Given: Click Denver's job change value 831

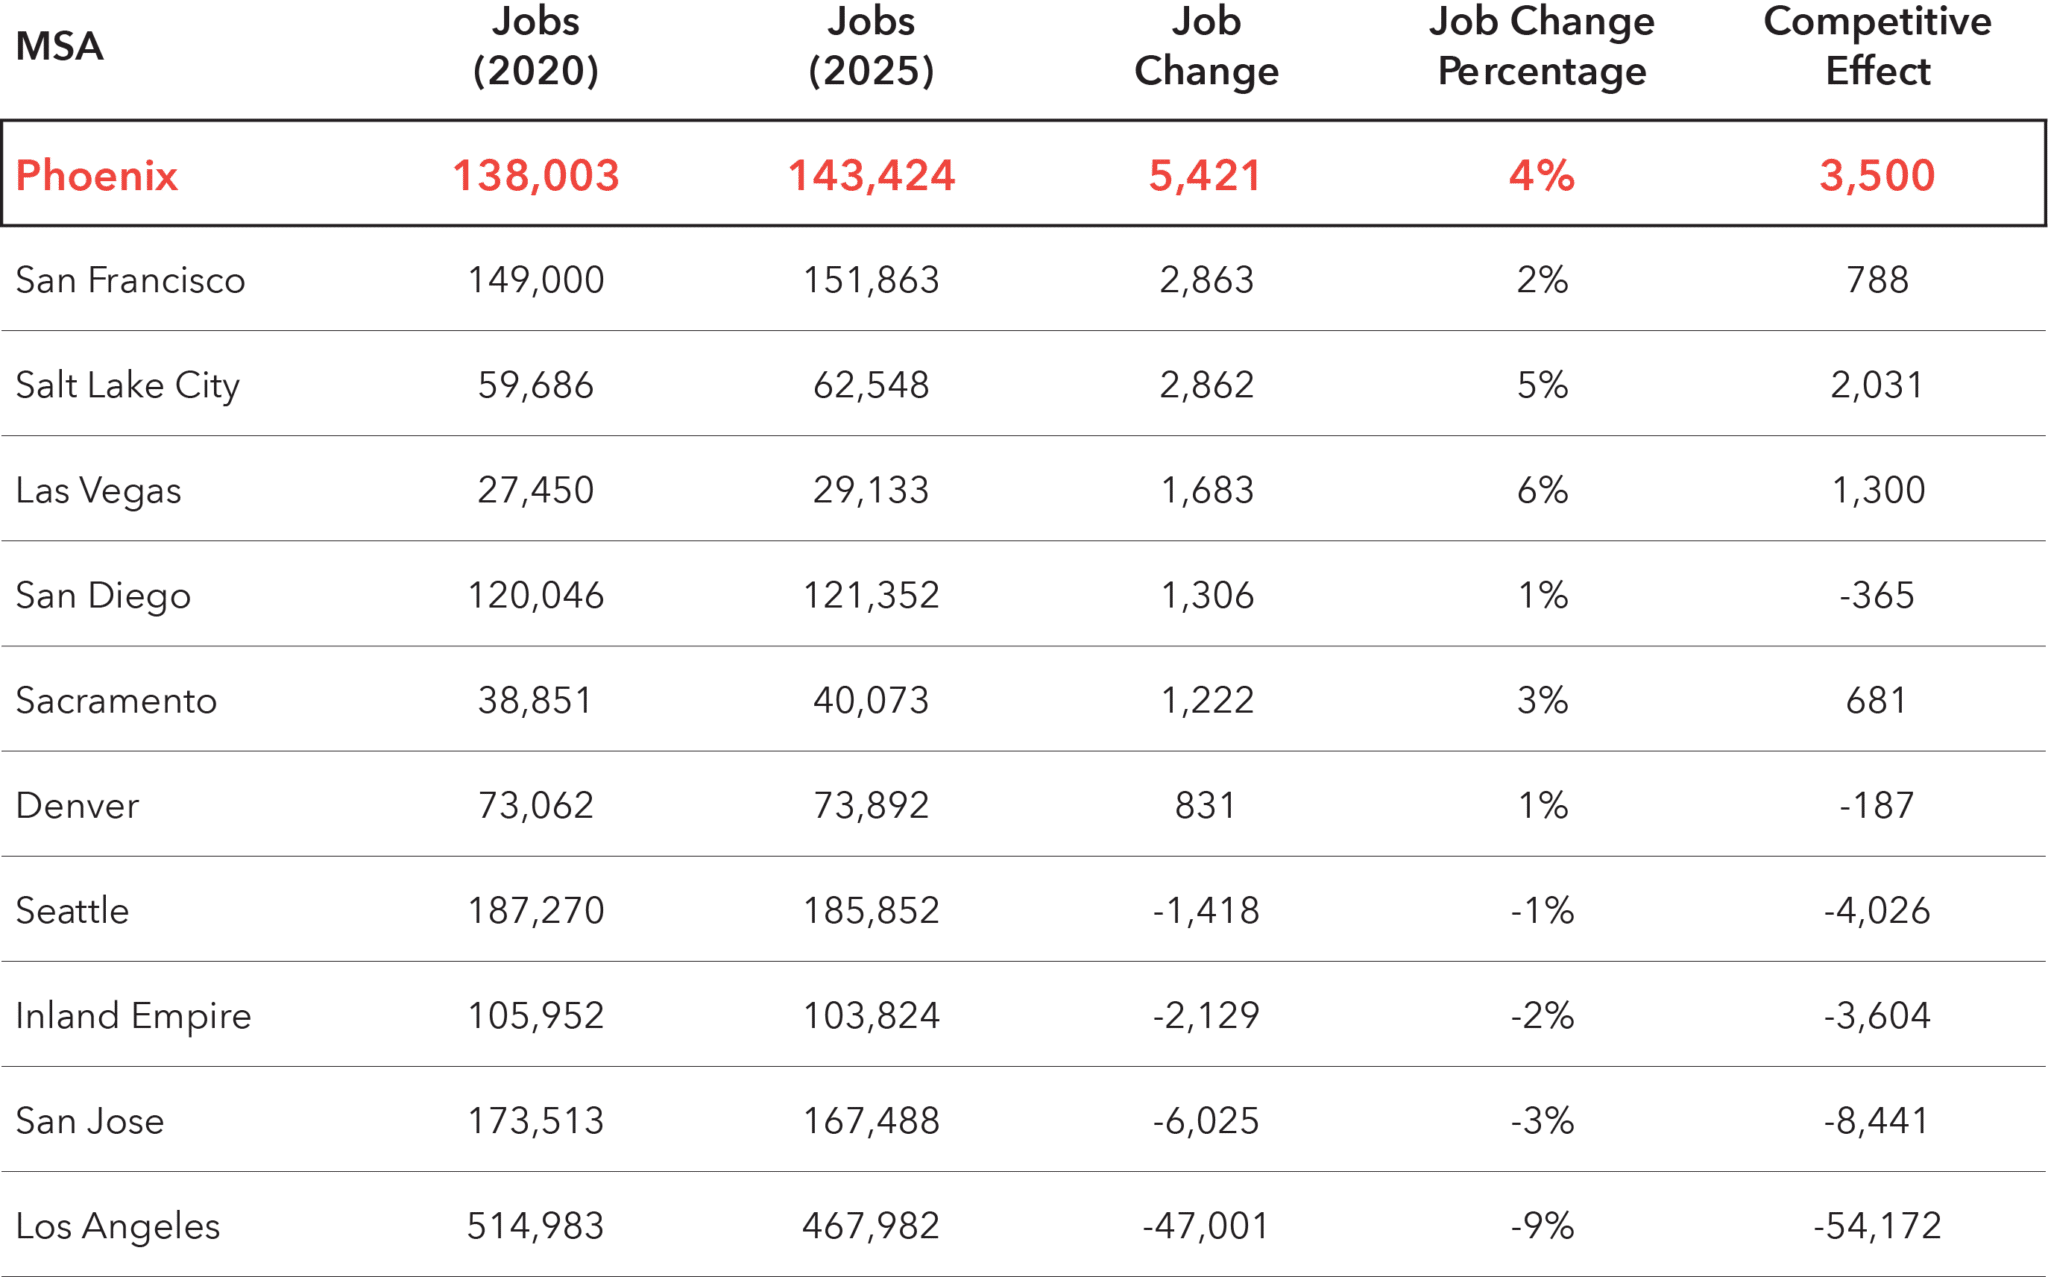Looking at the screenshot, I should click(x=1206, y=805).
